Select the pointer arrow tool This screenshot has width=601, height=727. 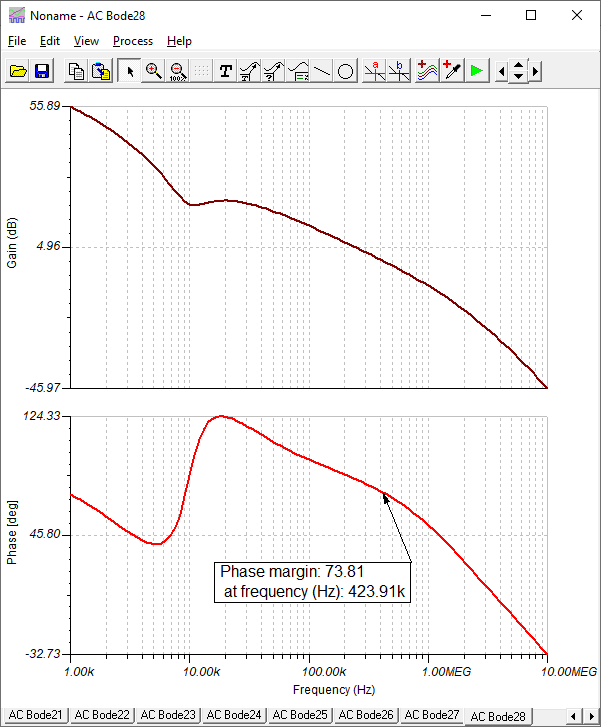(x=129, y=71)
